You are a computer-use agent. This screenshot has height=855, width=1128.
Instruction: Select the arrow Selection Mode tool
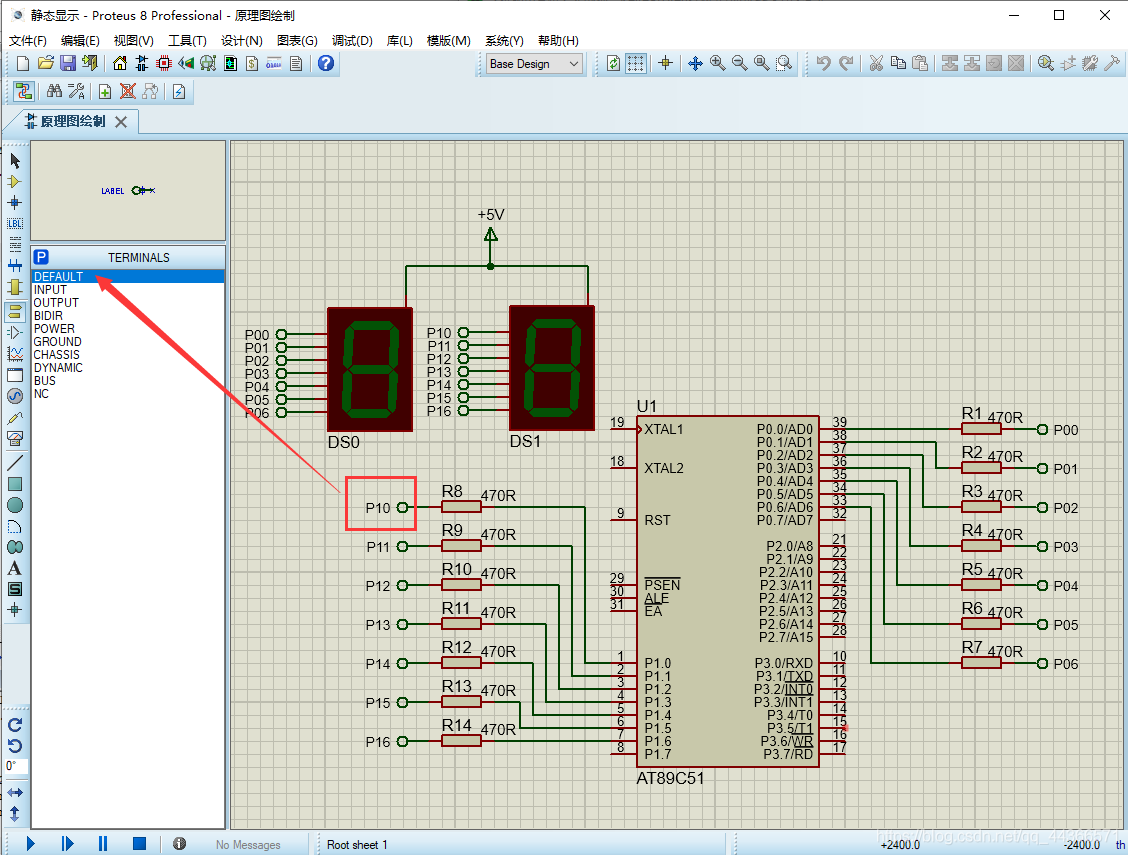(x=14, y=161)
